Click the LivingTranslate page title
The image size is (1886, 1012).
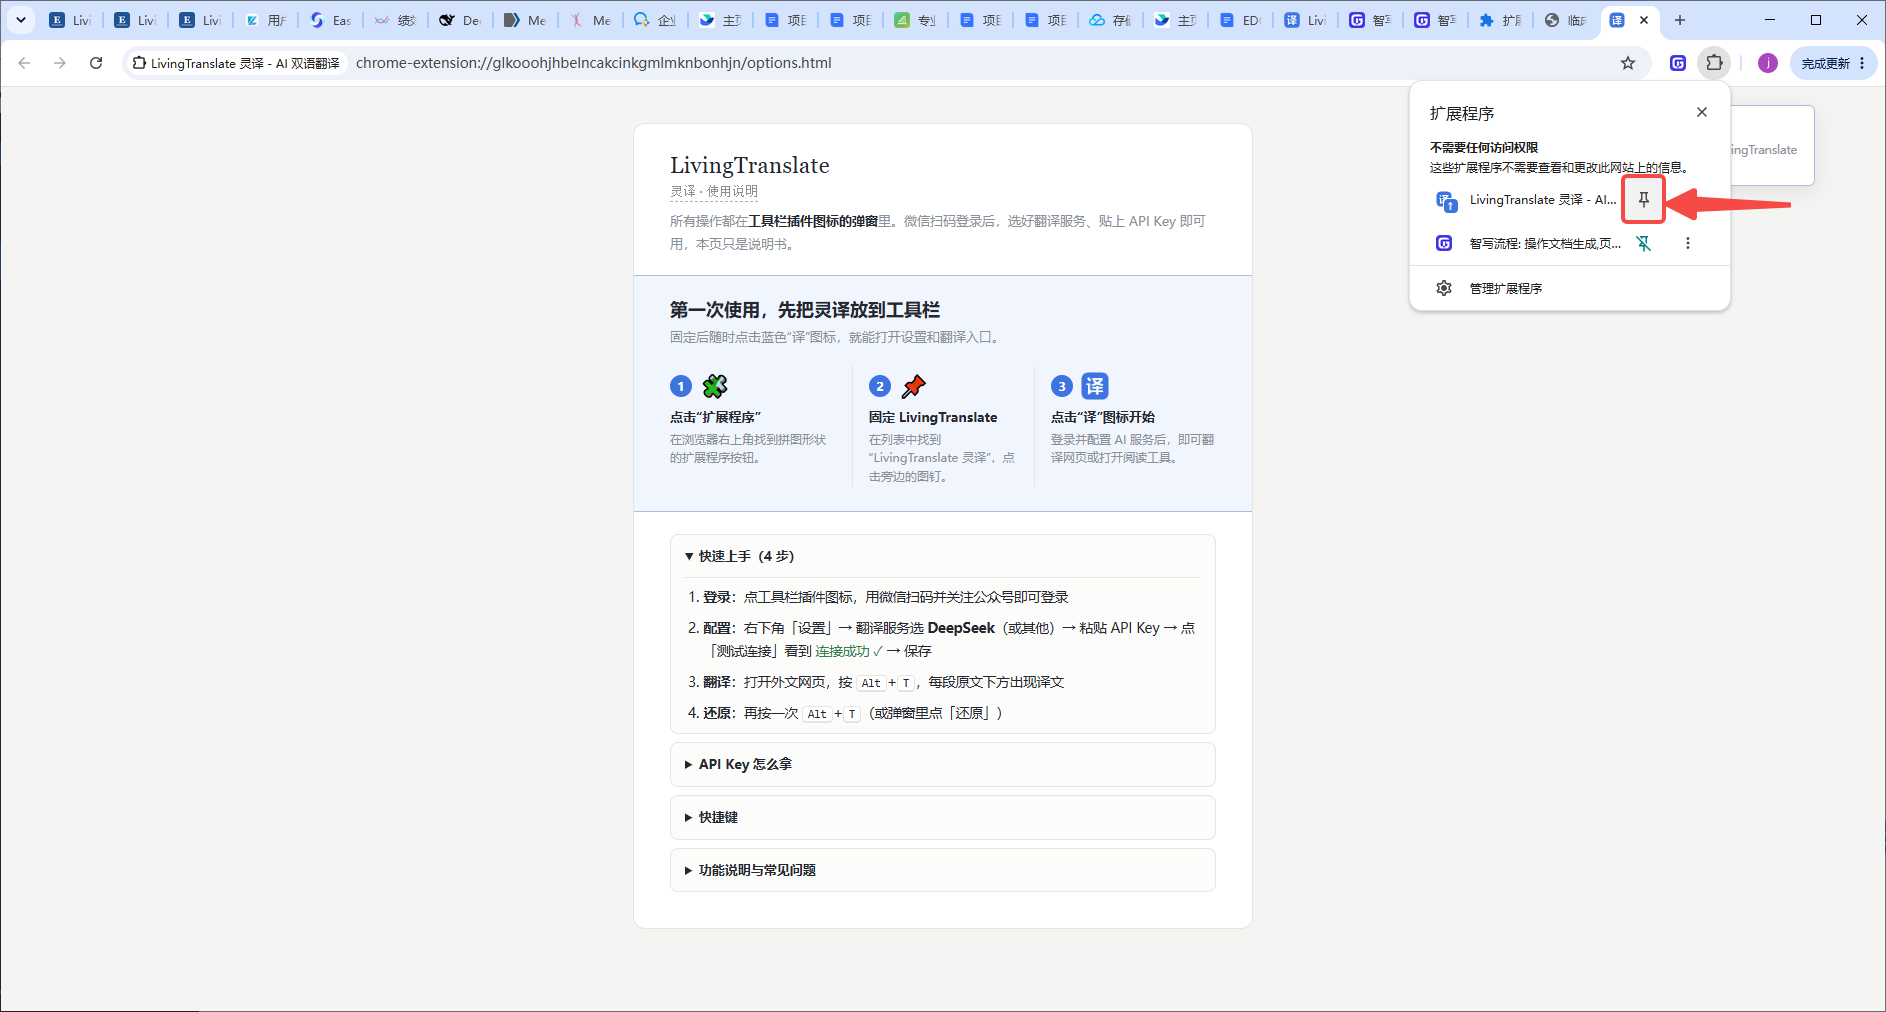[750, 165]
